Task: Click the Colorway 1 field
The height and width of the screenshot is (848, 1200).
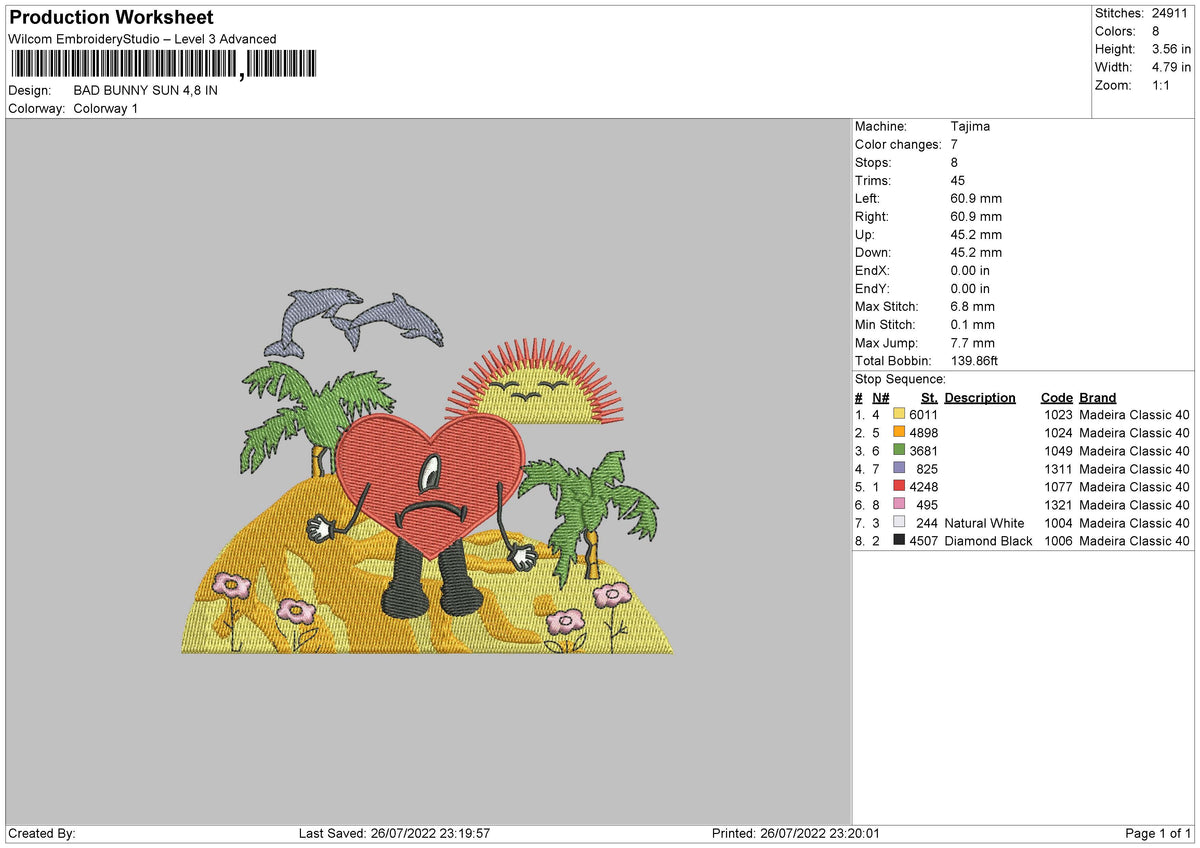Action: (105, 108)
